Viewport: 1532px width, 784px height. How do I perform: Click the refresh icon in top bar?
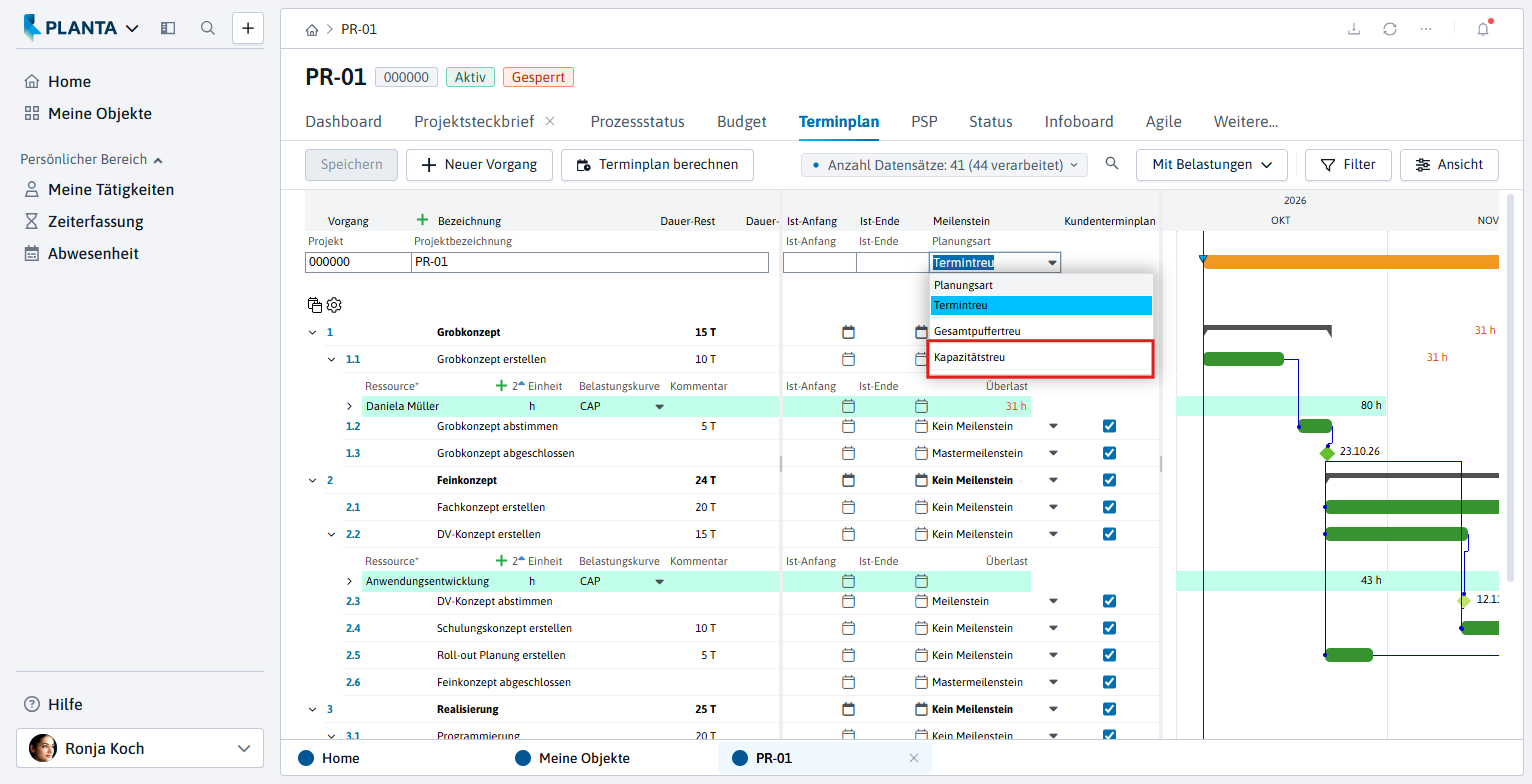tap(1390, 29)
